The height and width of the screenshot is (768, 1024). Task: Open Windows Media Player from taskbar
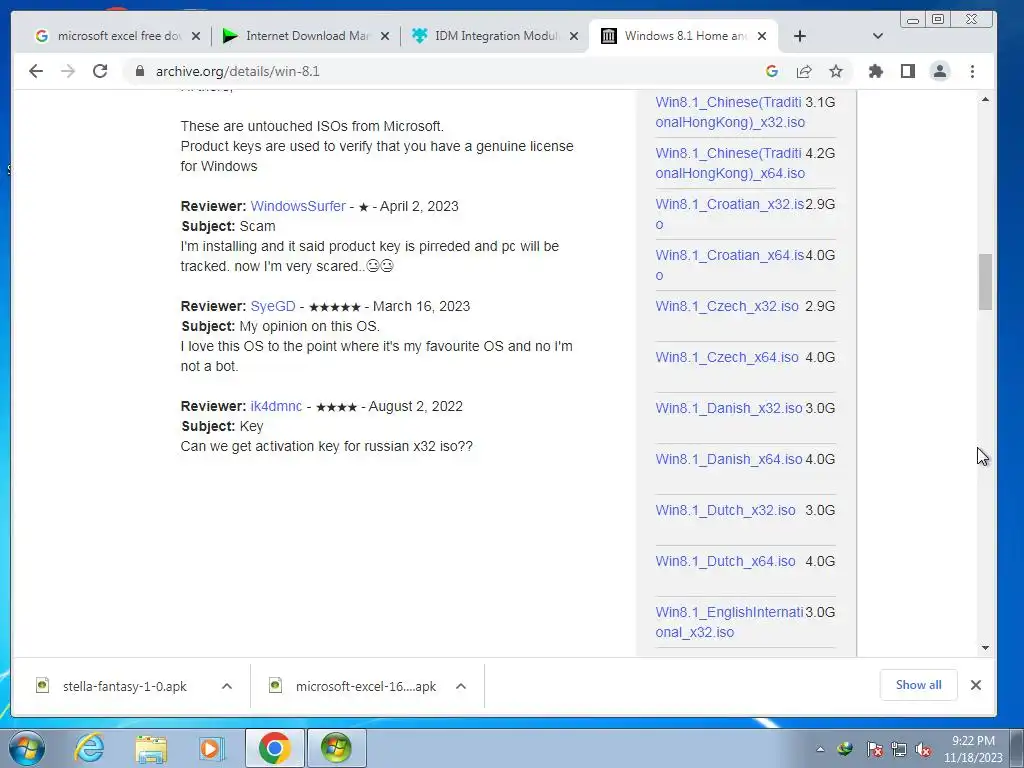coord(211,748)
